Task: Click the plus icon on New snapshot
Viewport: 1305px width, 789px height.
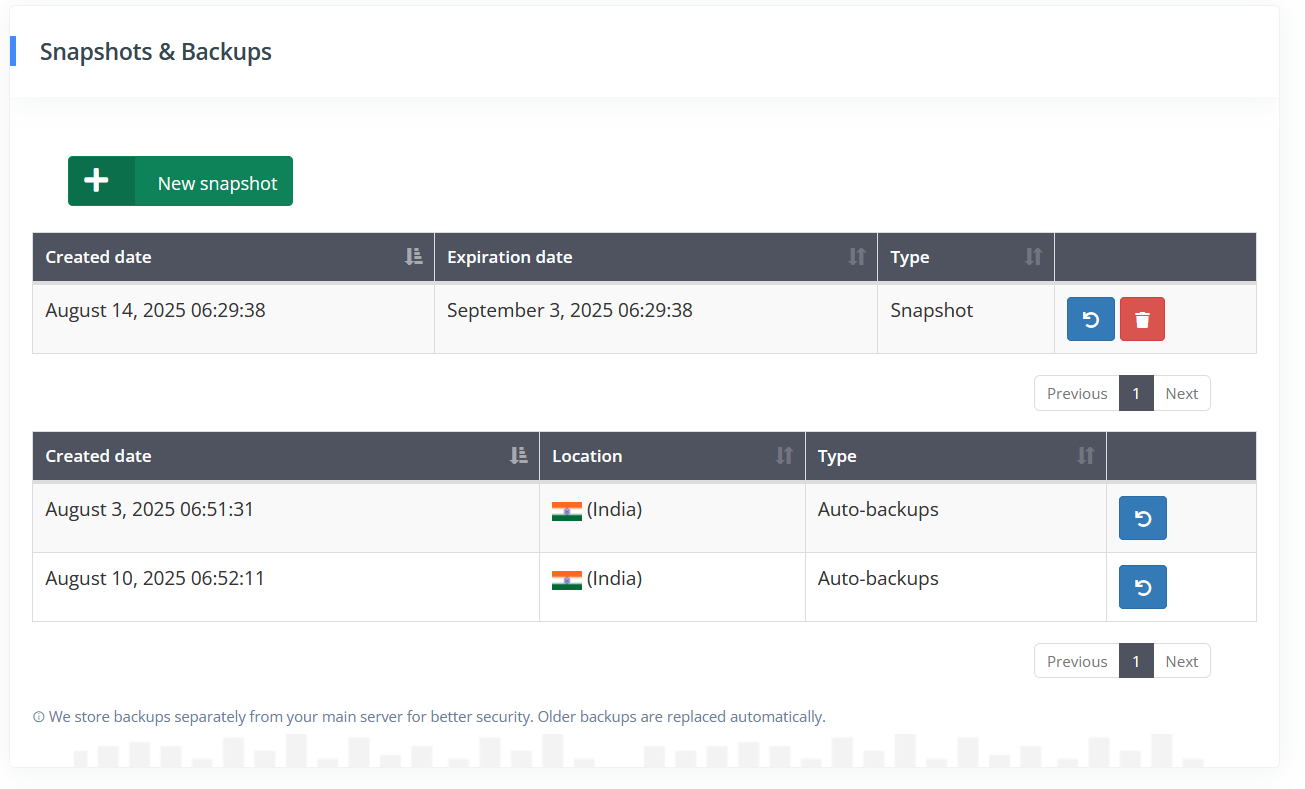Action: pos(96,181)
